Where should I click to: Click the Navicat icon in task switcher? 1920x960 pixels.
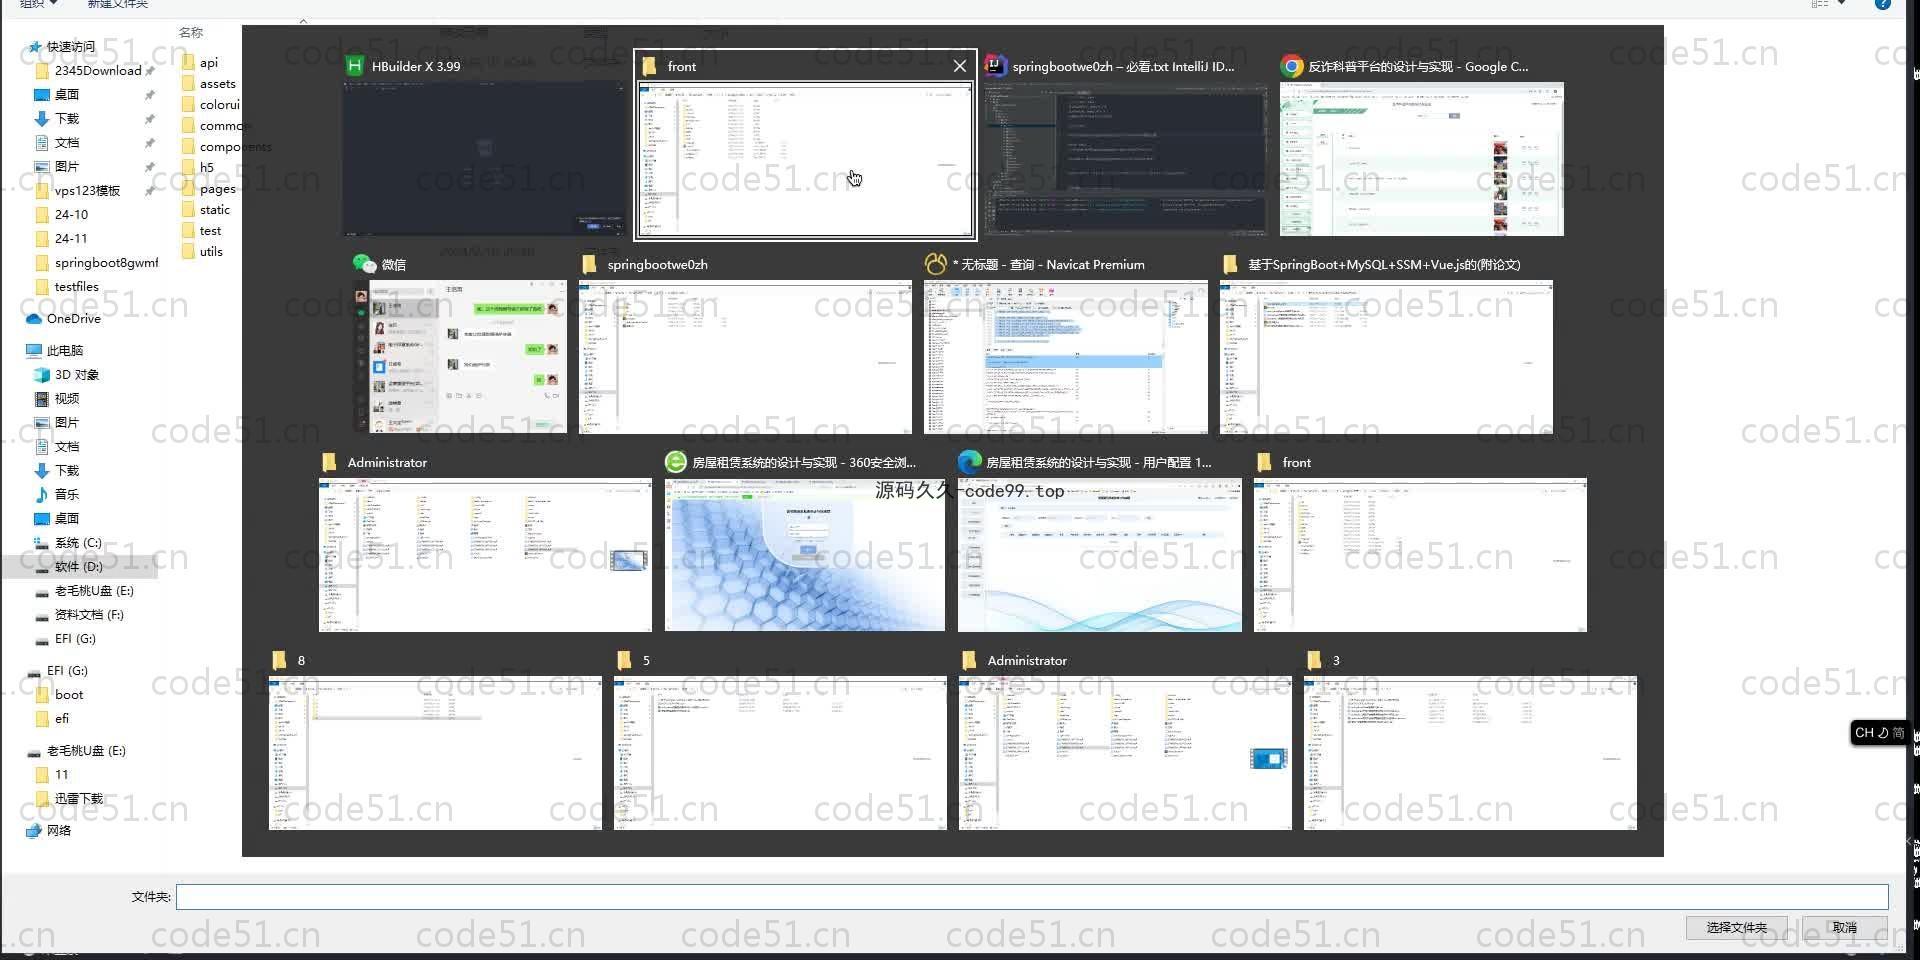tap(936, 264)
